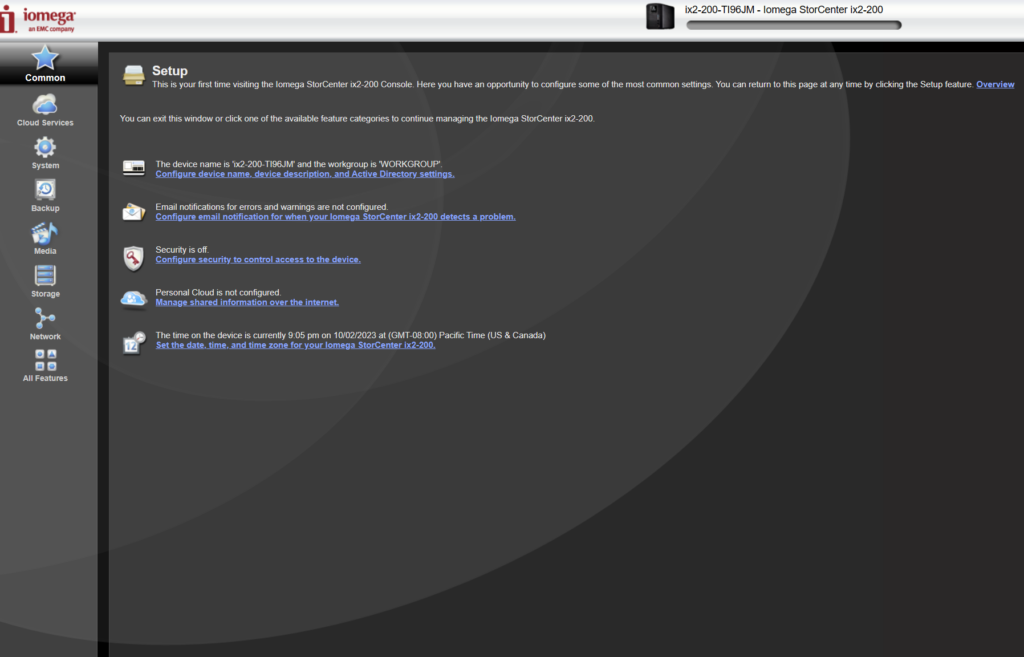Click the device name card icon

133,168
